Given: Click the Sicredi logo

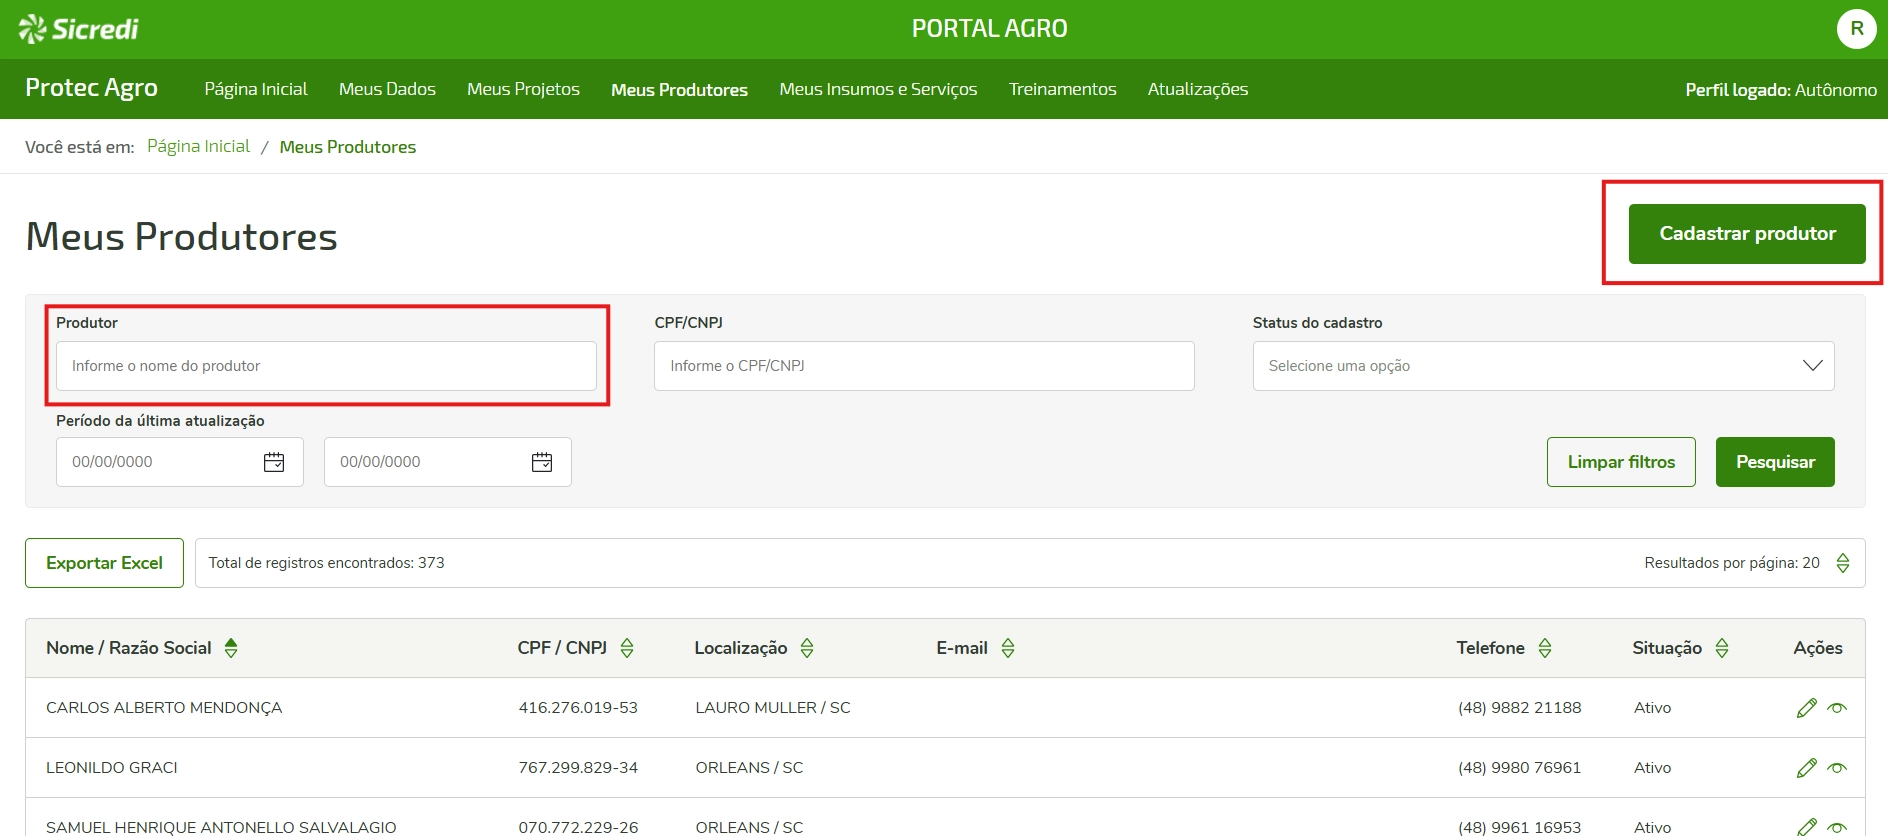Looking at the screenshot, I should click(x=79, y=29).
